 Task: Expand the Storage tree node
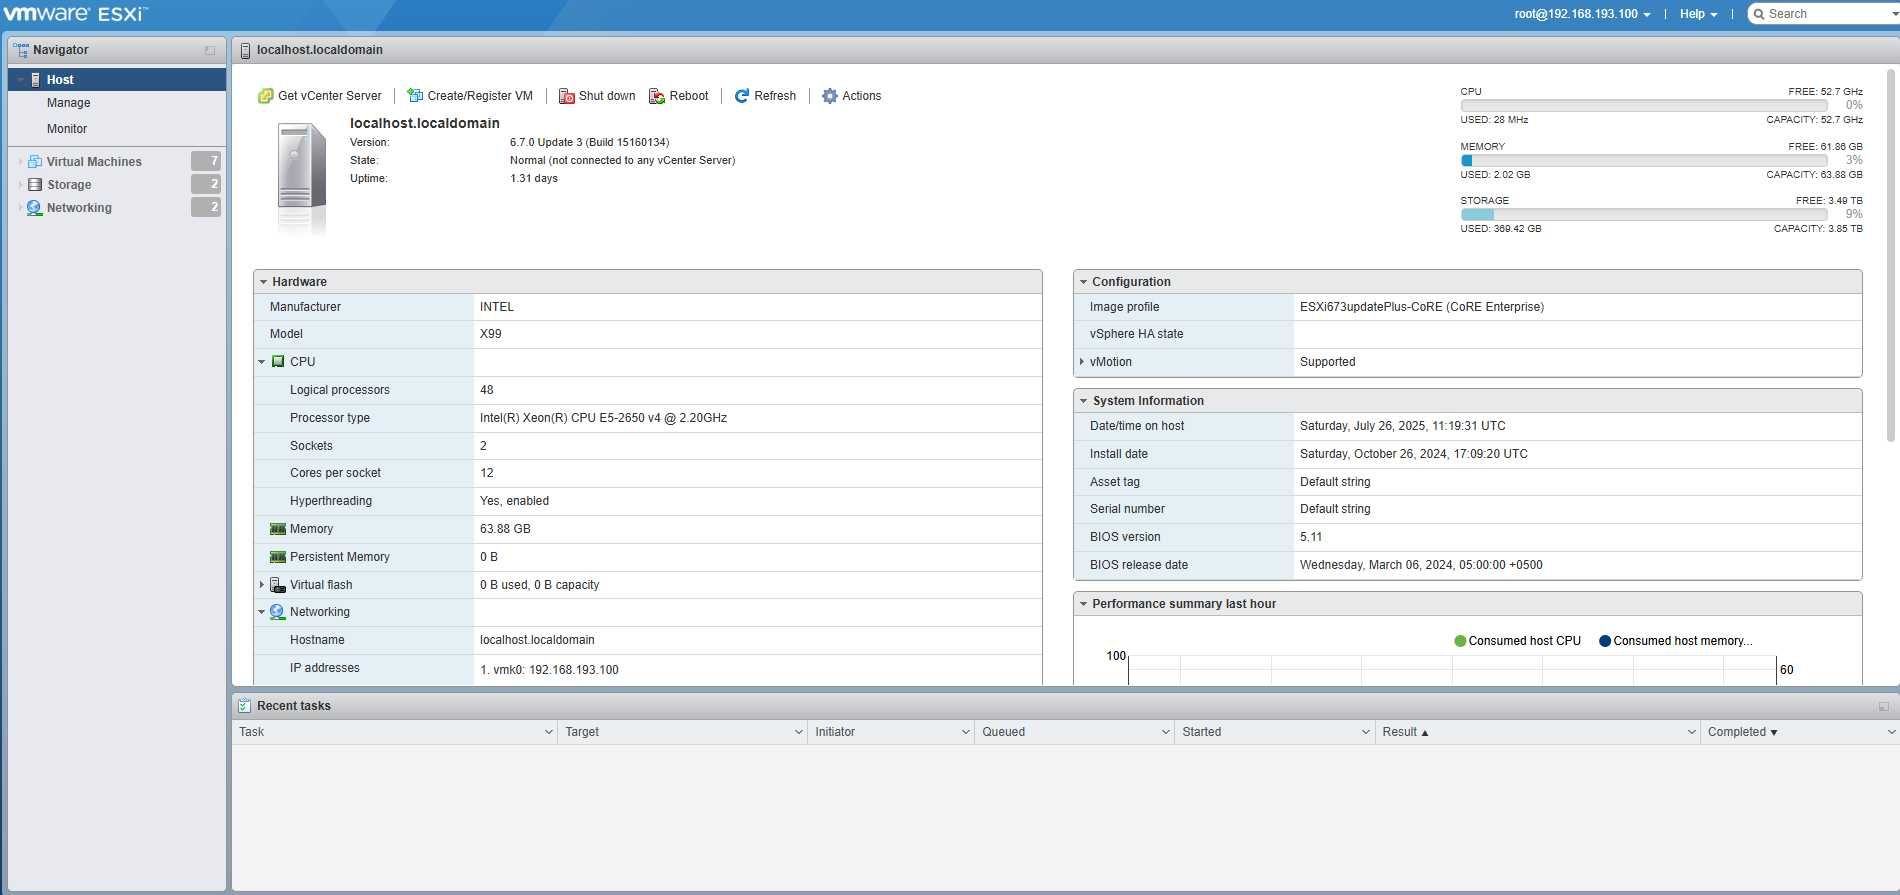point(20,185)
